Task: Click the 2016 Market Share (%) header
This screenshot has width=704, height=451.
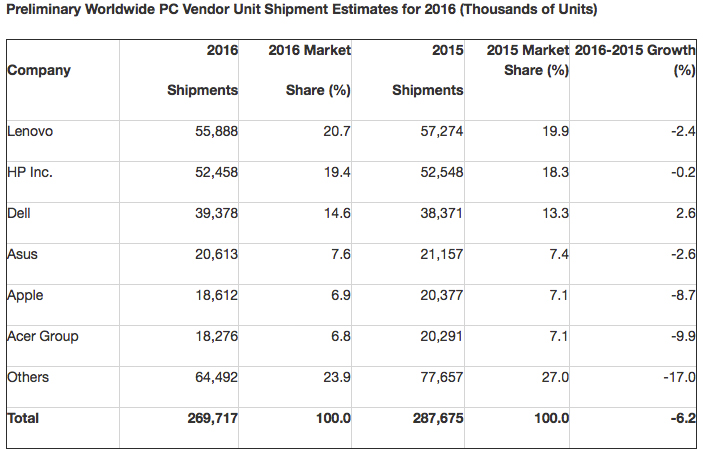Action: [x=310, y=70]
